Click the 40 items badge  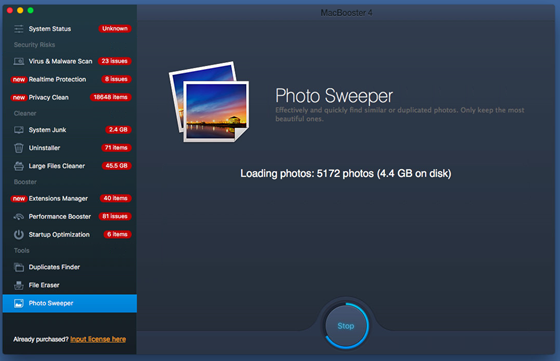coord(116,198)
